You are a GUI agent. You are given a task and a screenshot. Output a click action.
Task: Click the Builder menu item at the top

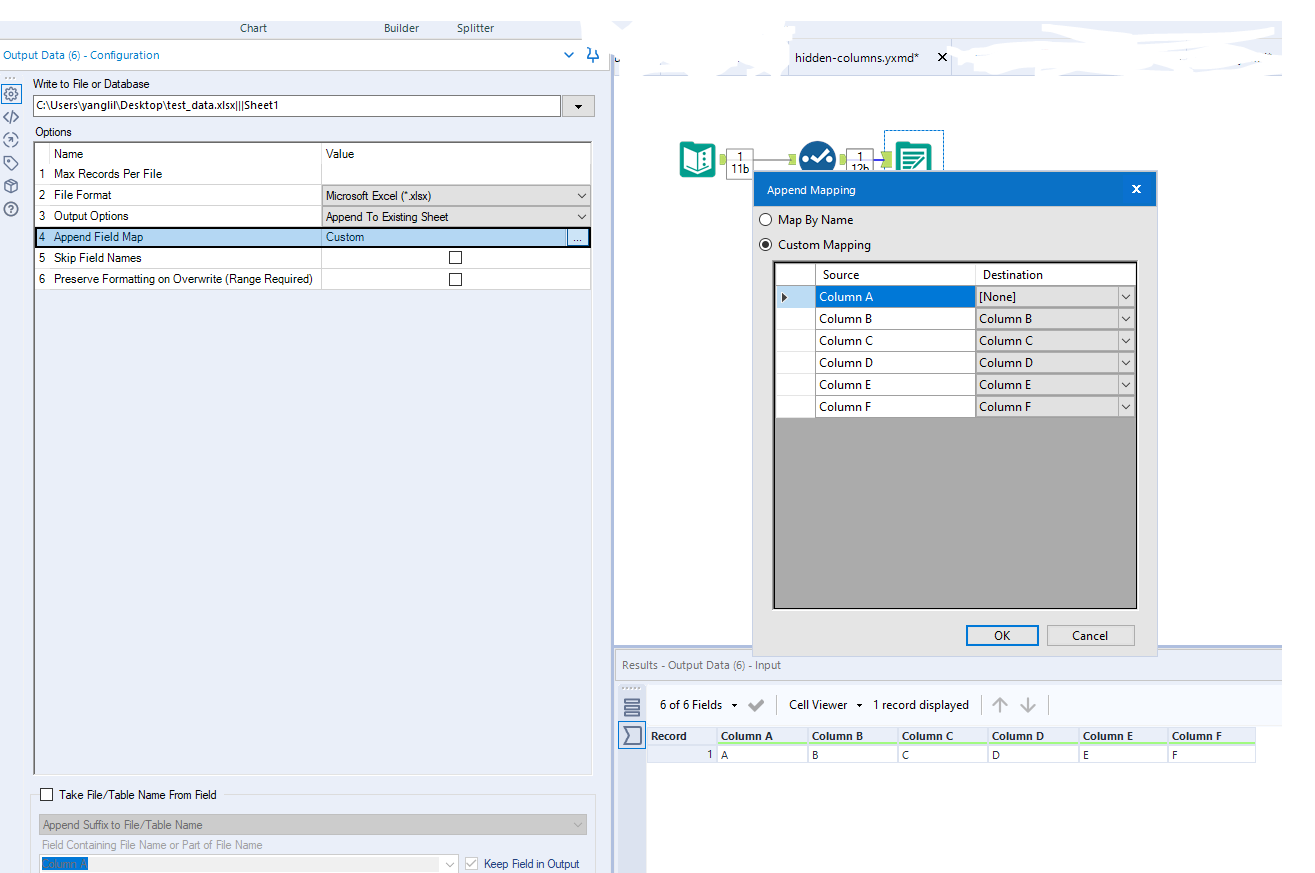coord(401,28)
